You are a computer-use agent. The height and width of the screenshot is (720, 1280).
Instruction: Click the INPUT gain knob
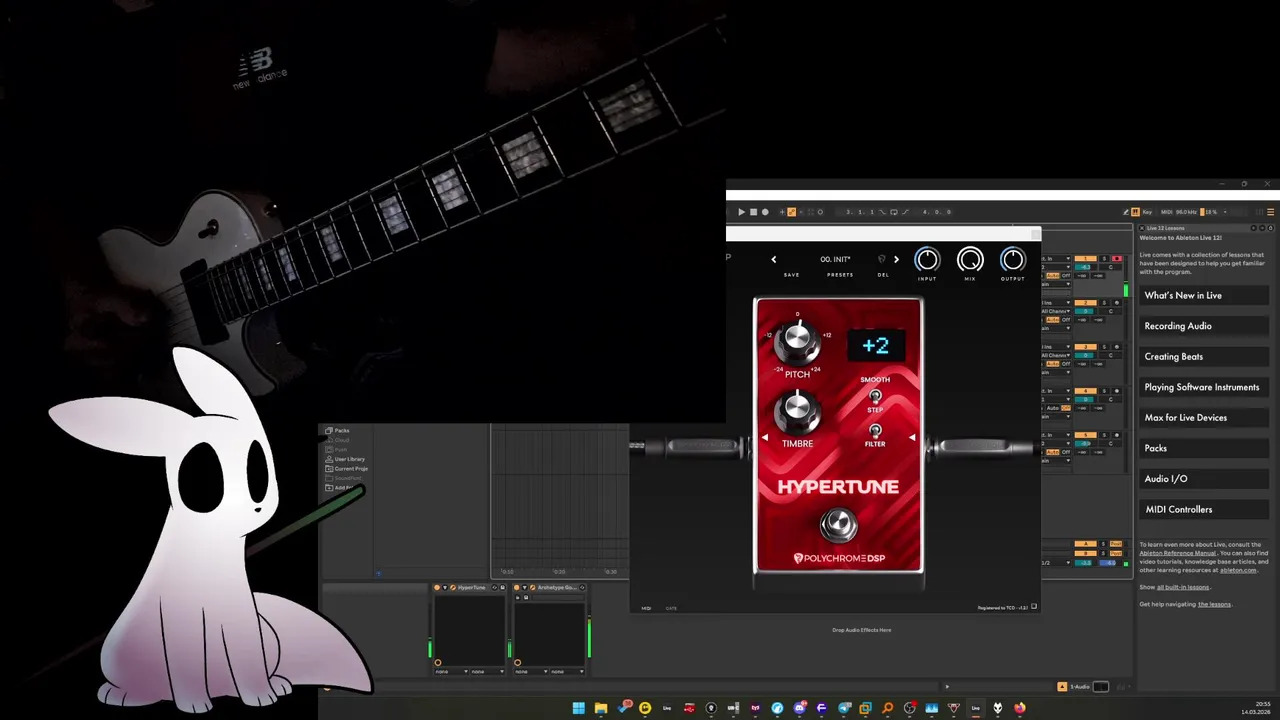(x=927, y=260)
